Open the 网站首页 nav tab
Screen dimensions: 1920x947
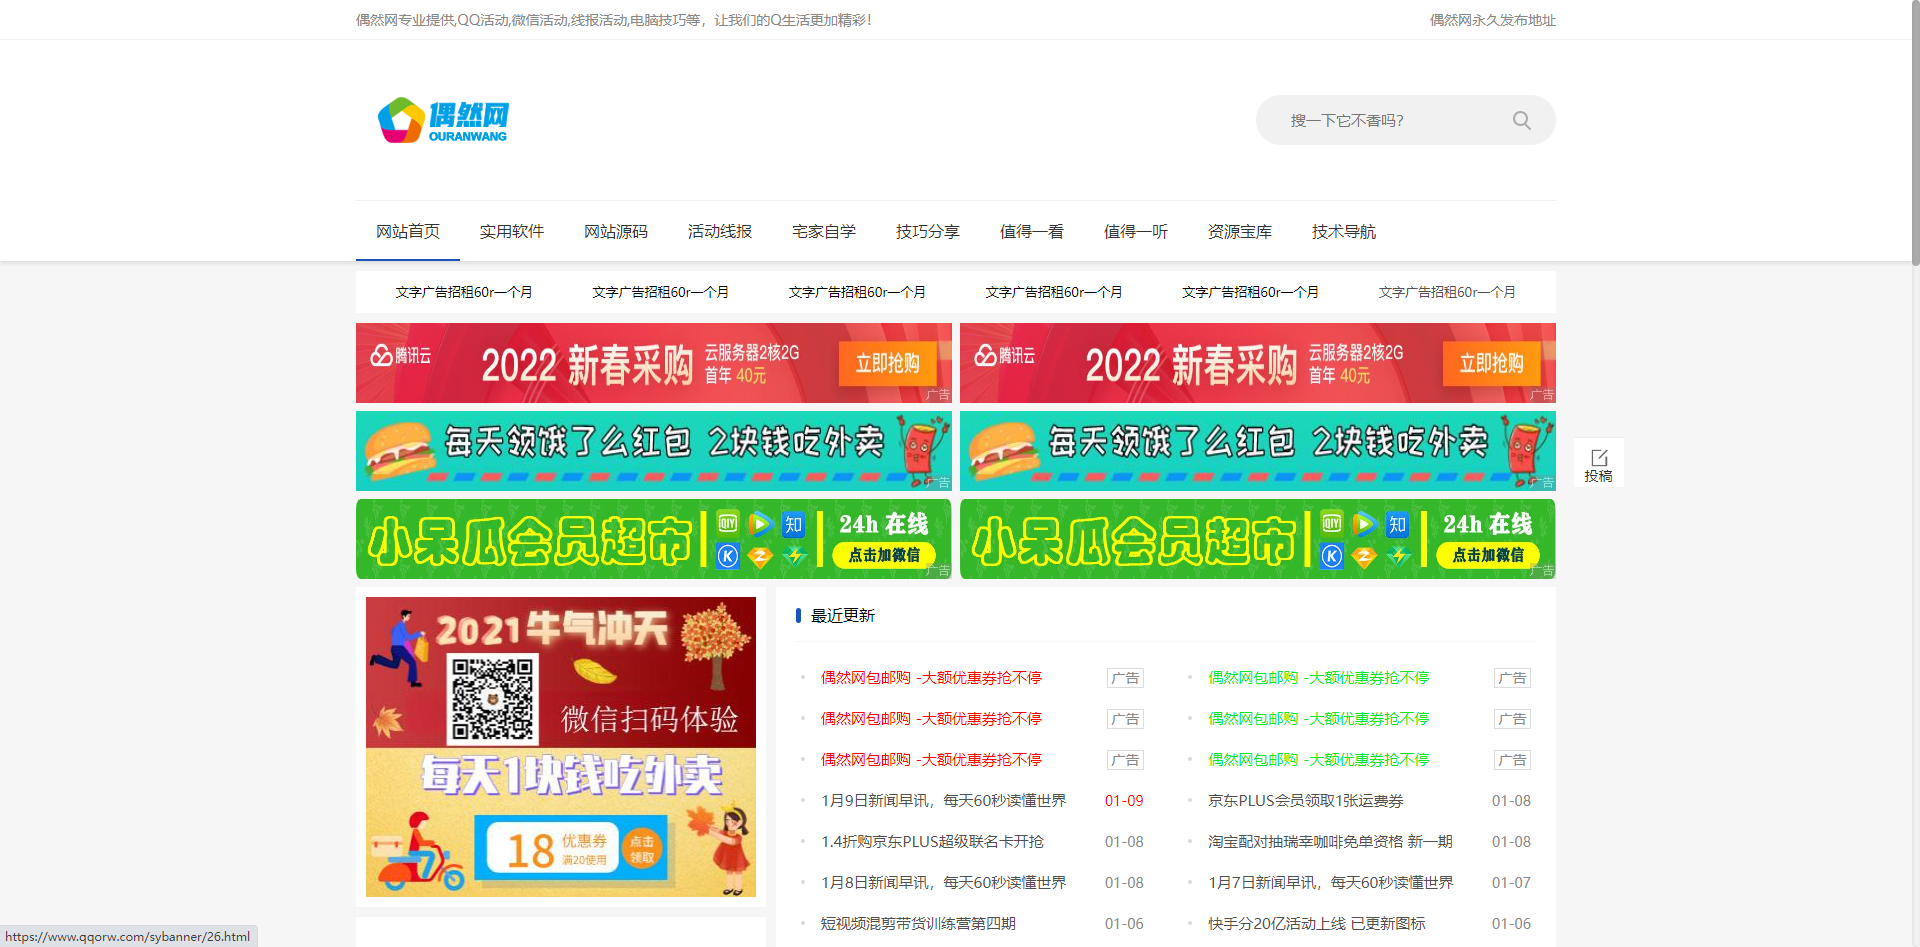[408, 231]
